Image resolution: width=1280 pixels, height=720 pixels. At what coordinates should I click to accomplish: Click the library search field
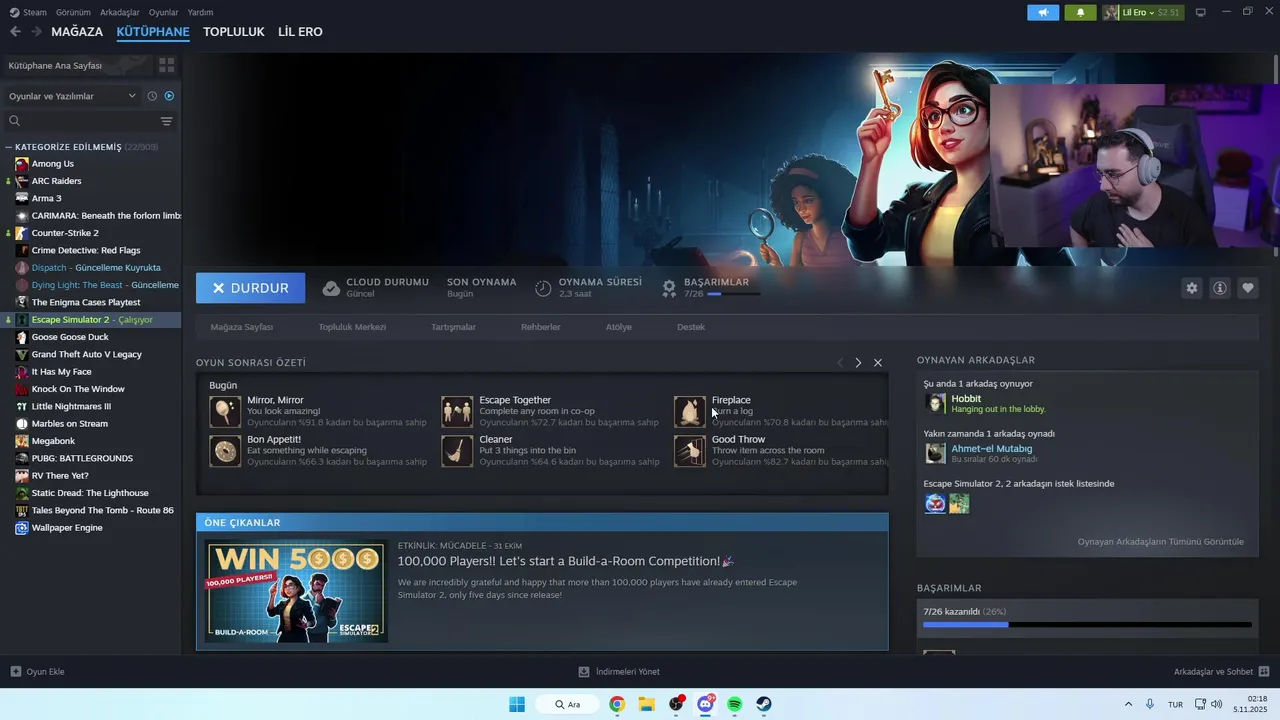pyautogui.click(x=82, y=121)
